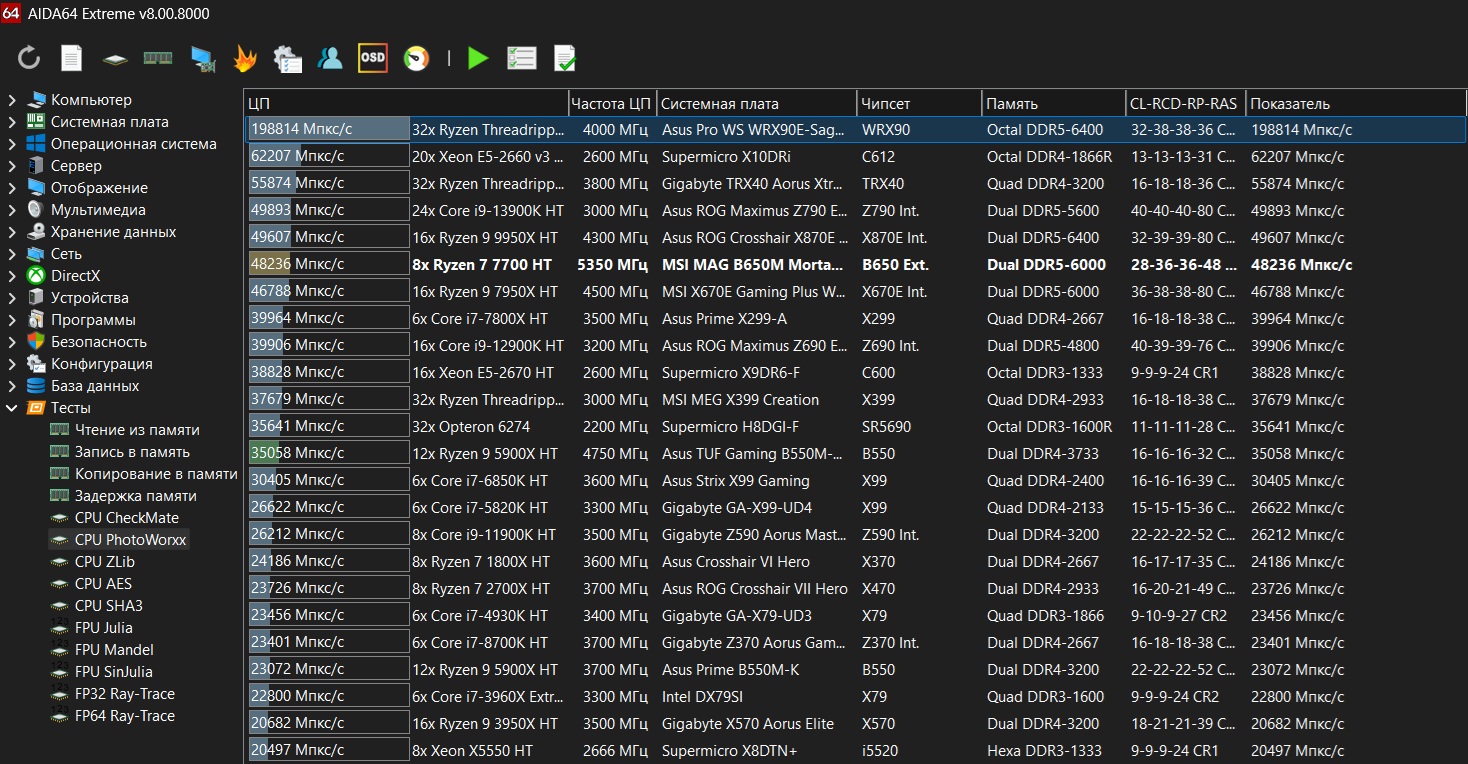Screen dimensions: 1468x764
Task: Sort by the Чипсет column header
Action: [x=919, y=104]
